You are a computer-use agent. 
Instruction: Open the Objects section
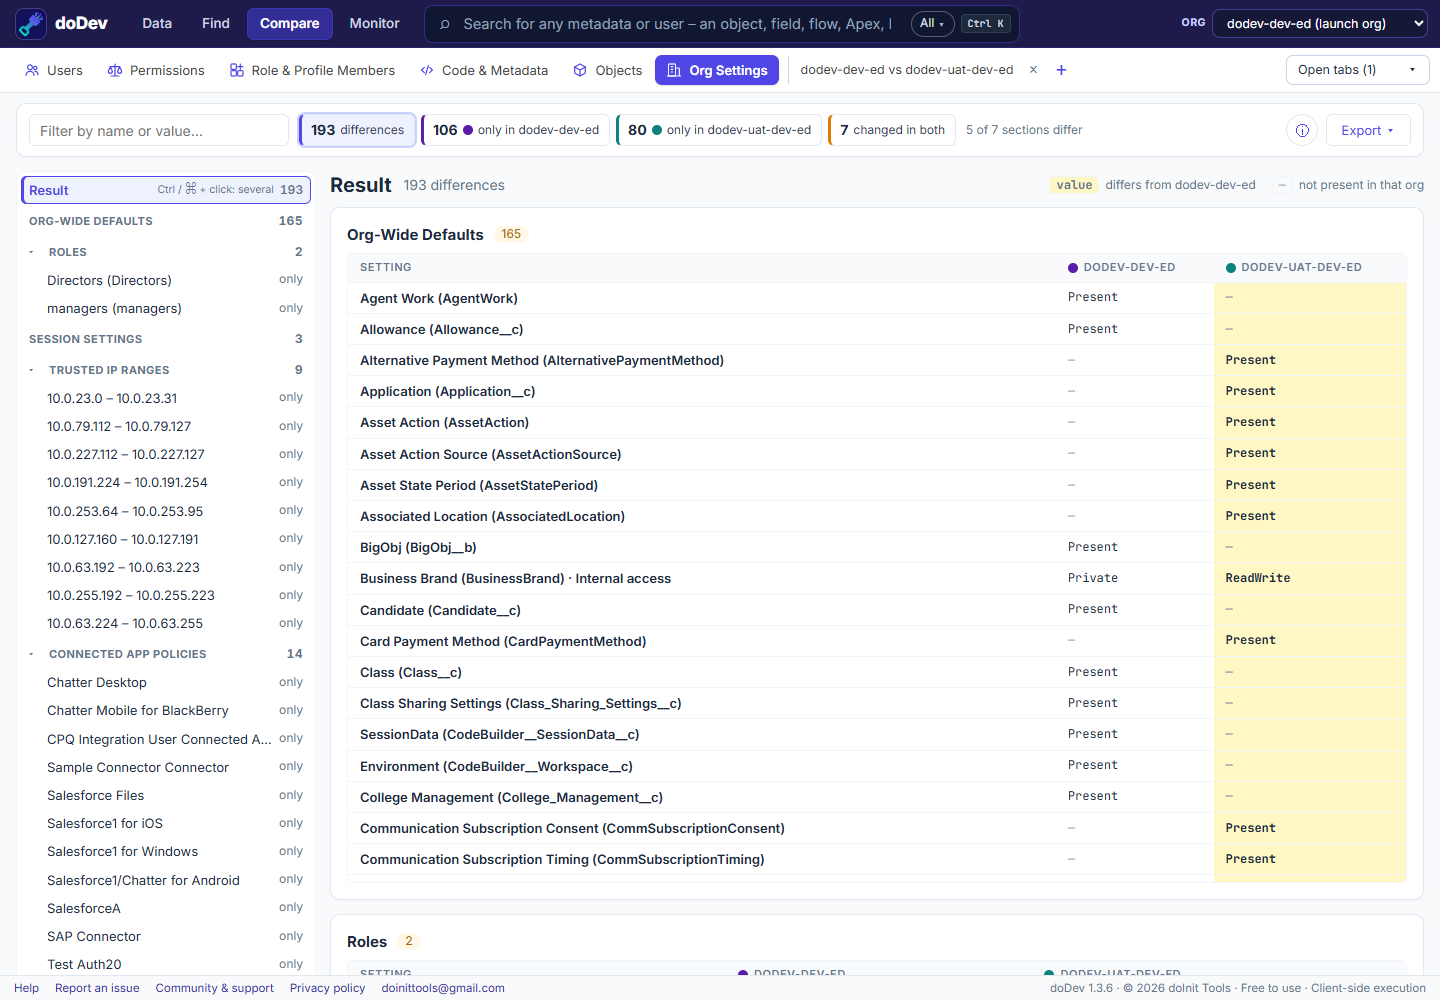pyautogui.click(x=608, y=70)
